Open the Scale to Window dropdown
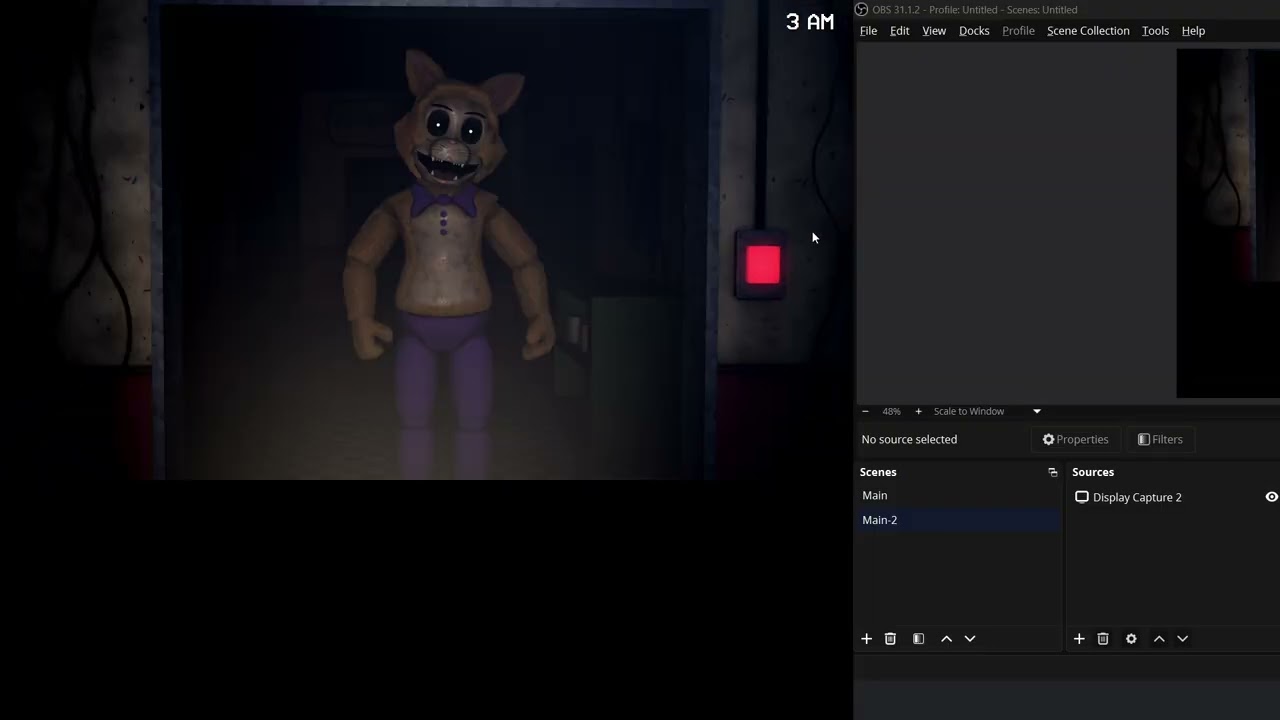The width and height of the screenshot is (1280, 720). (987, 411)
